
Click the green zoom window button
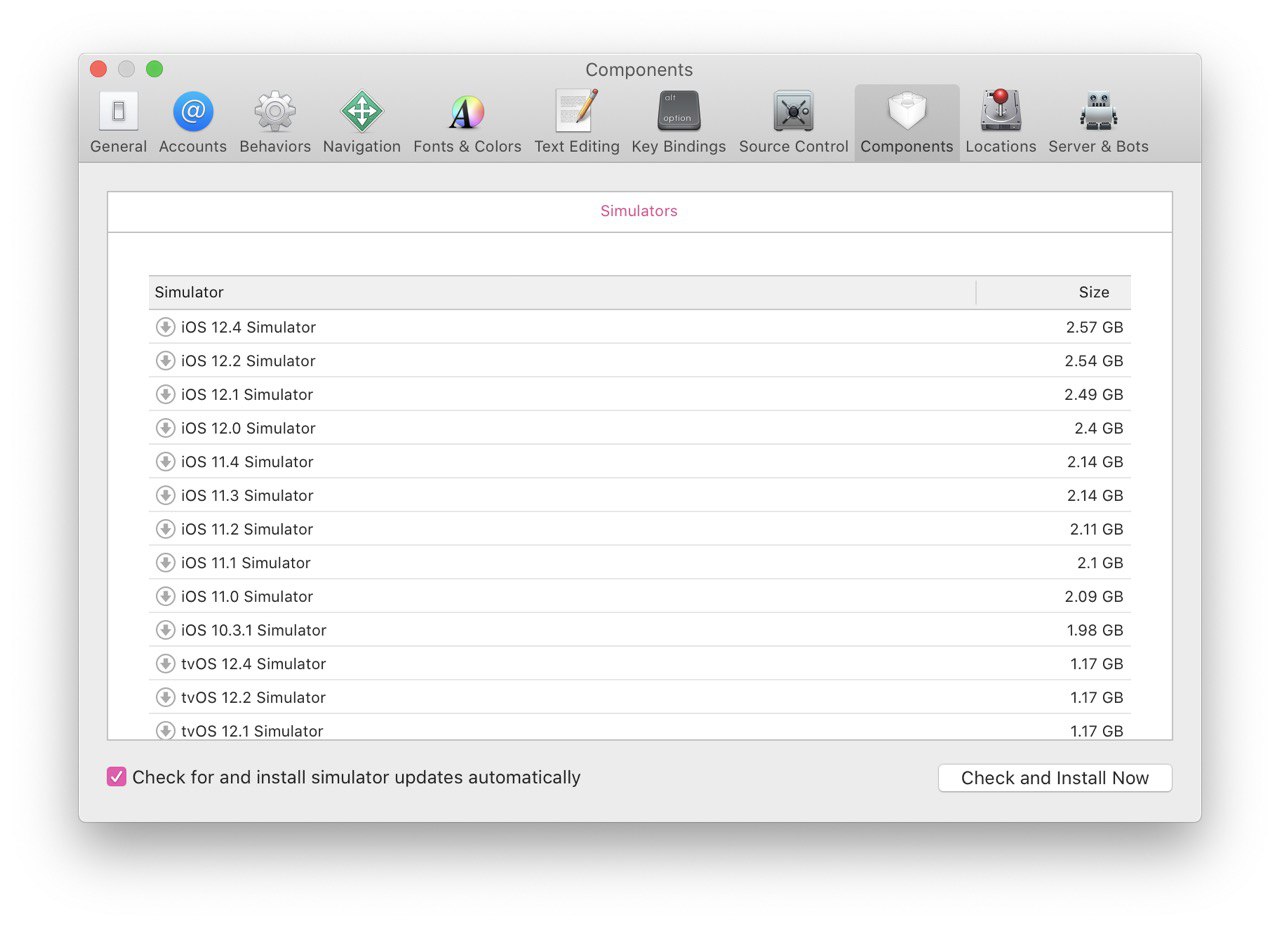tap(154, 69)
